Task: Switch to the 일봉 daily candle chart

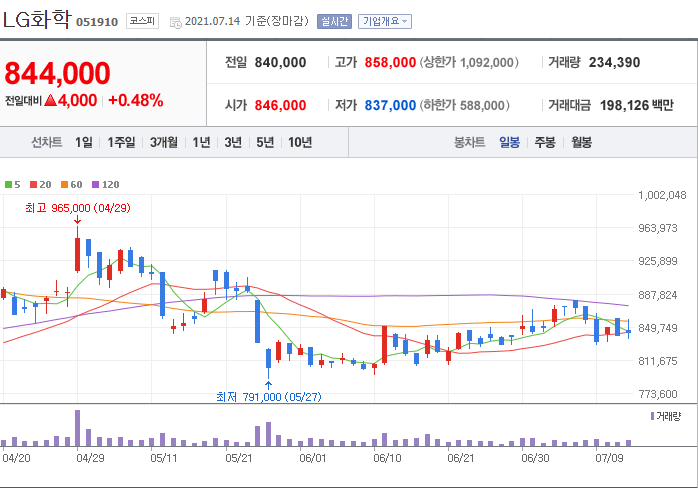Action: pos(509,142)
